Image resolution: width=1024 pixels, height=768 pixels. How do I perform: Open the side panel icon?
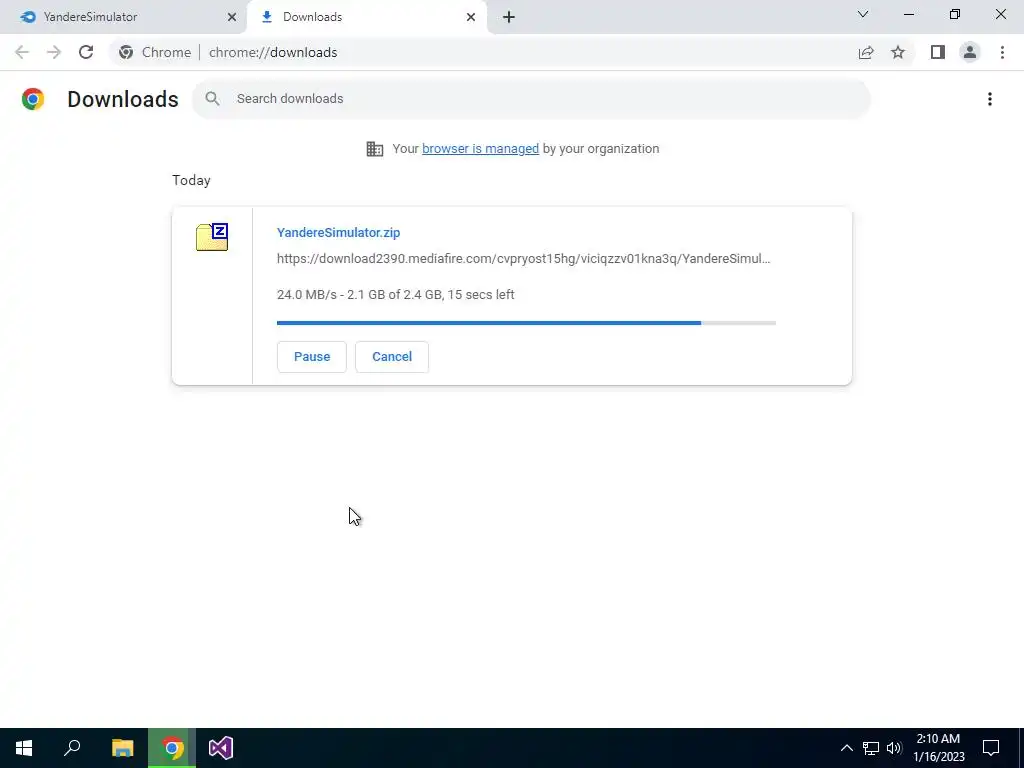tap(938, 52)
